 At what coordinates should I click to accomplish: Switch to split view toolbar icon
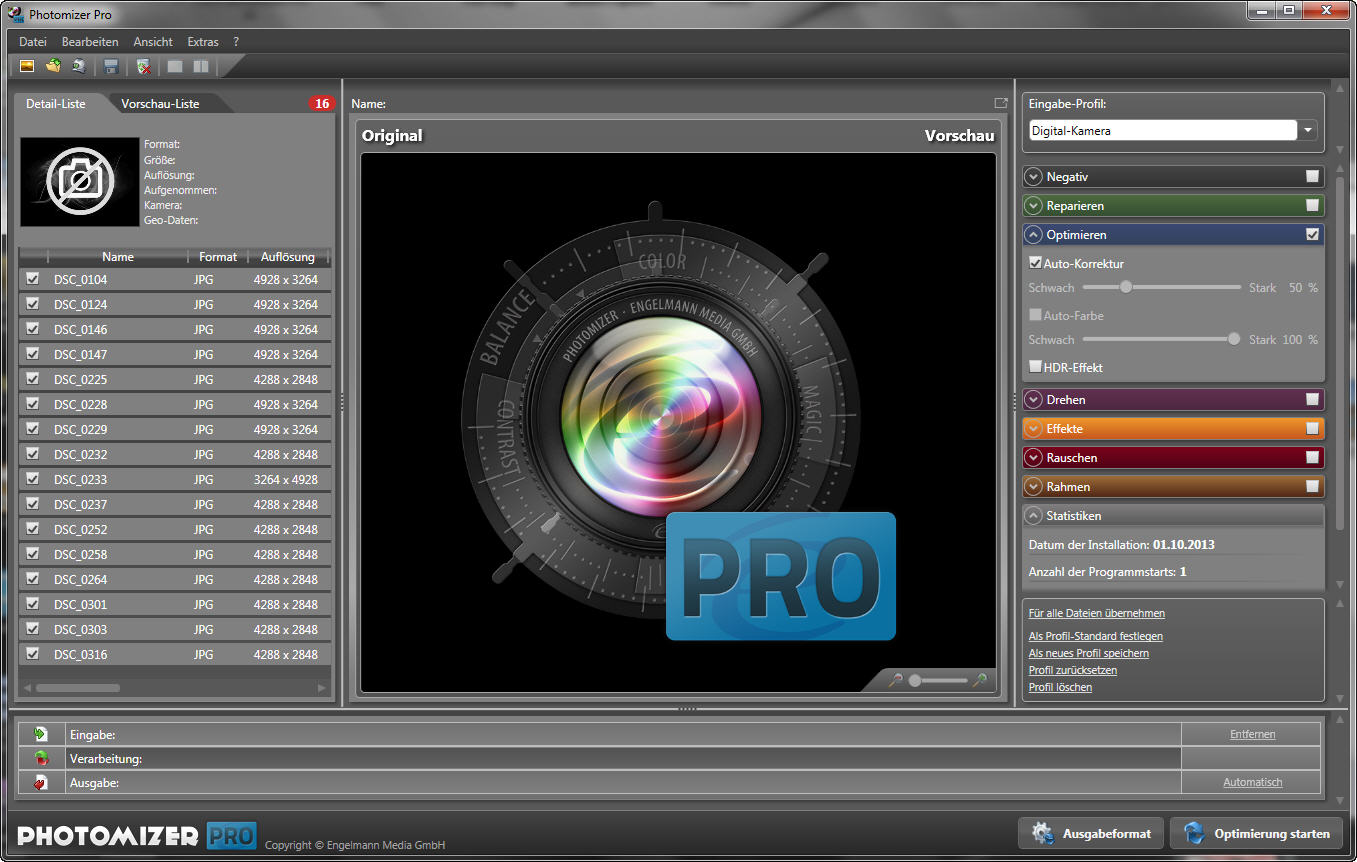coord(201,67)
